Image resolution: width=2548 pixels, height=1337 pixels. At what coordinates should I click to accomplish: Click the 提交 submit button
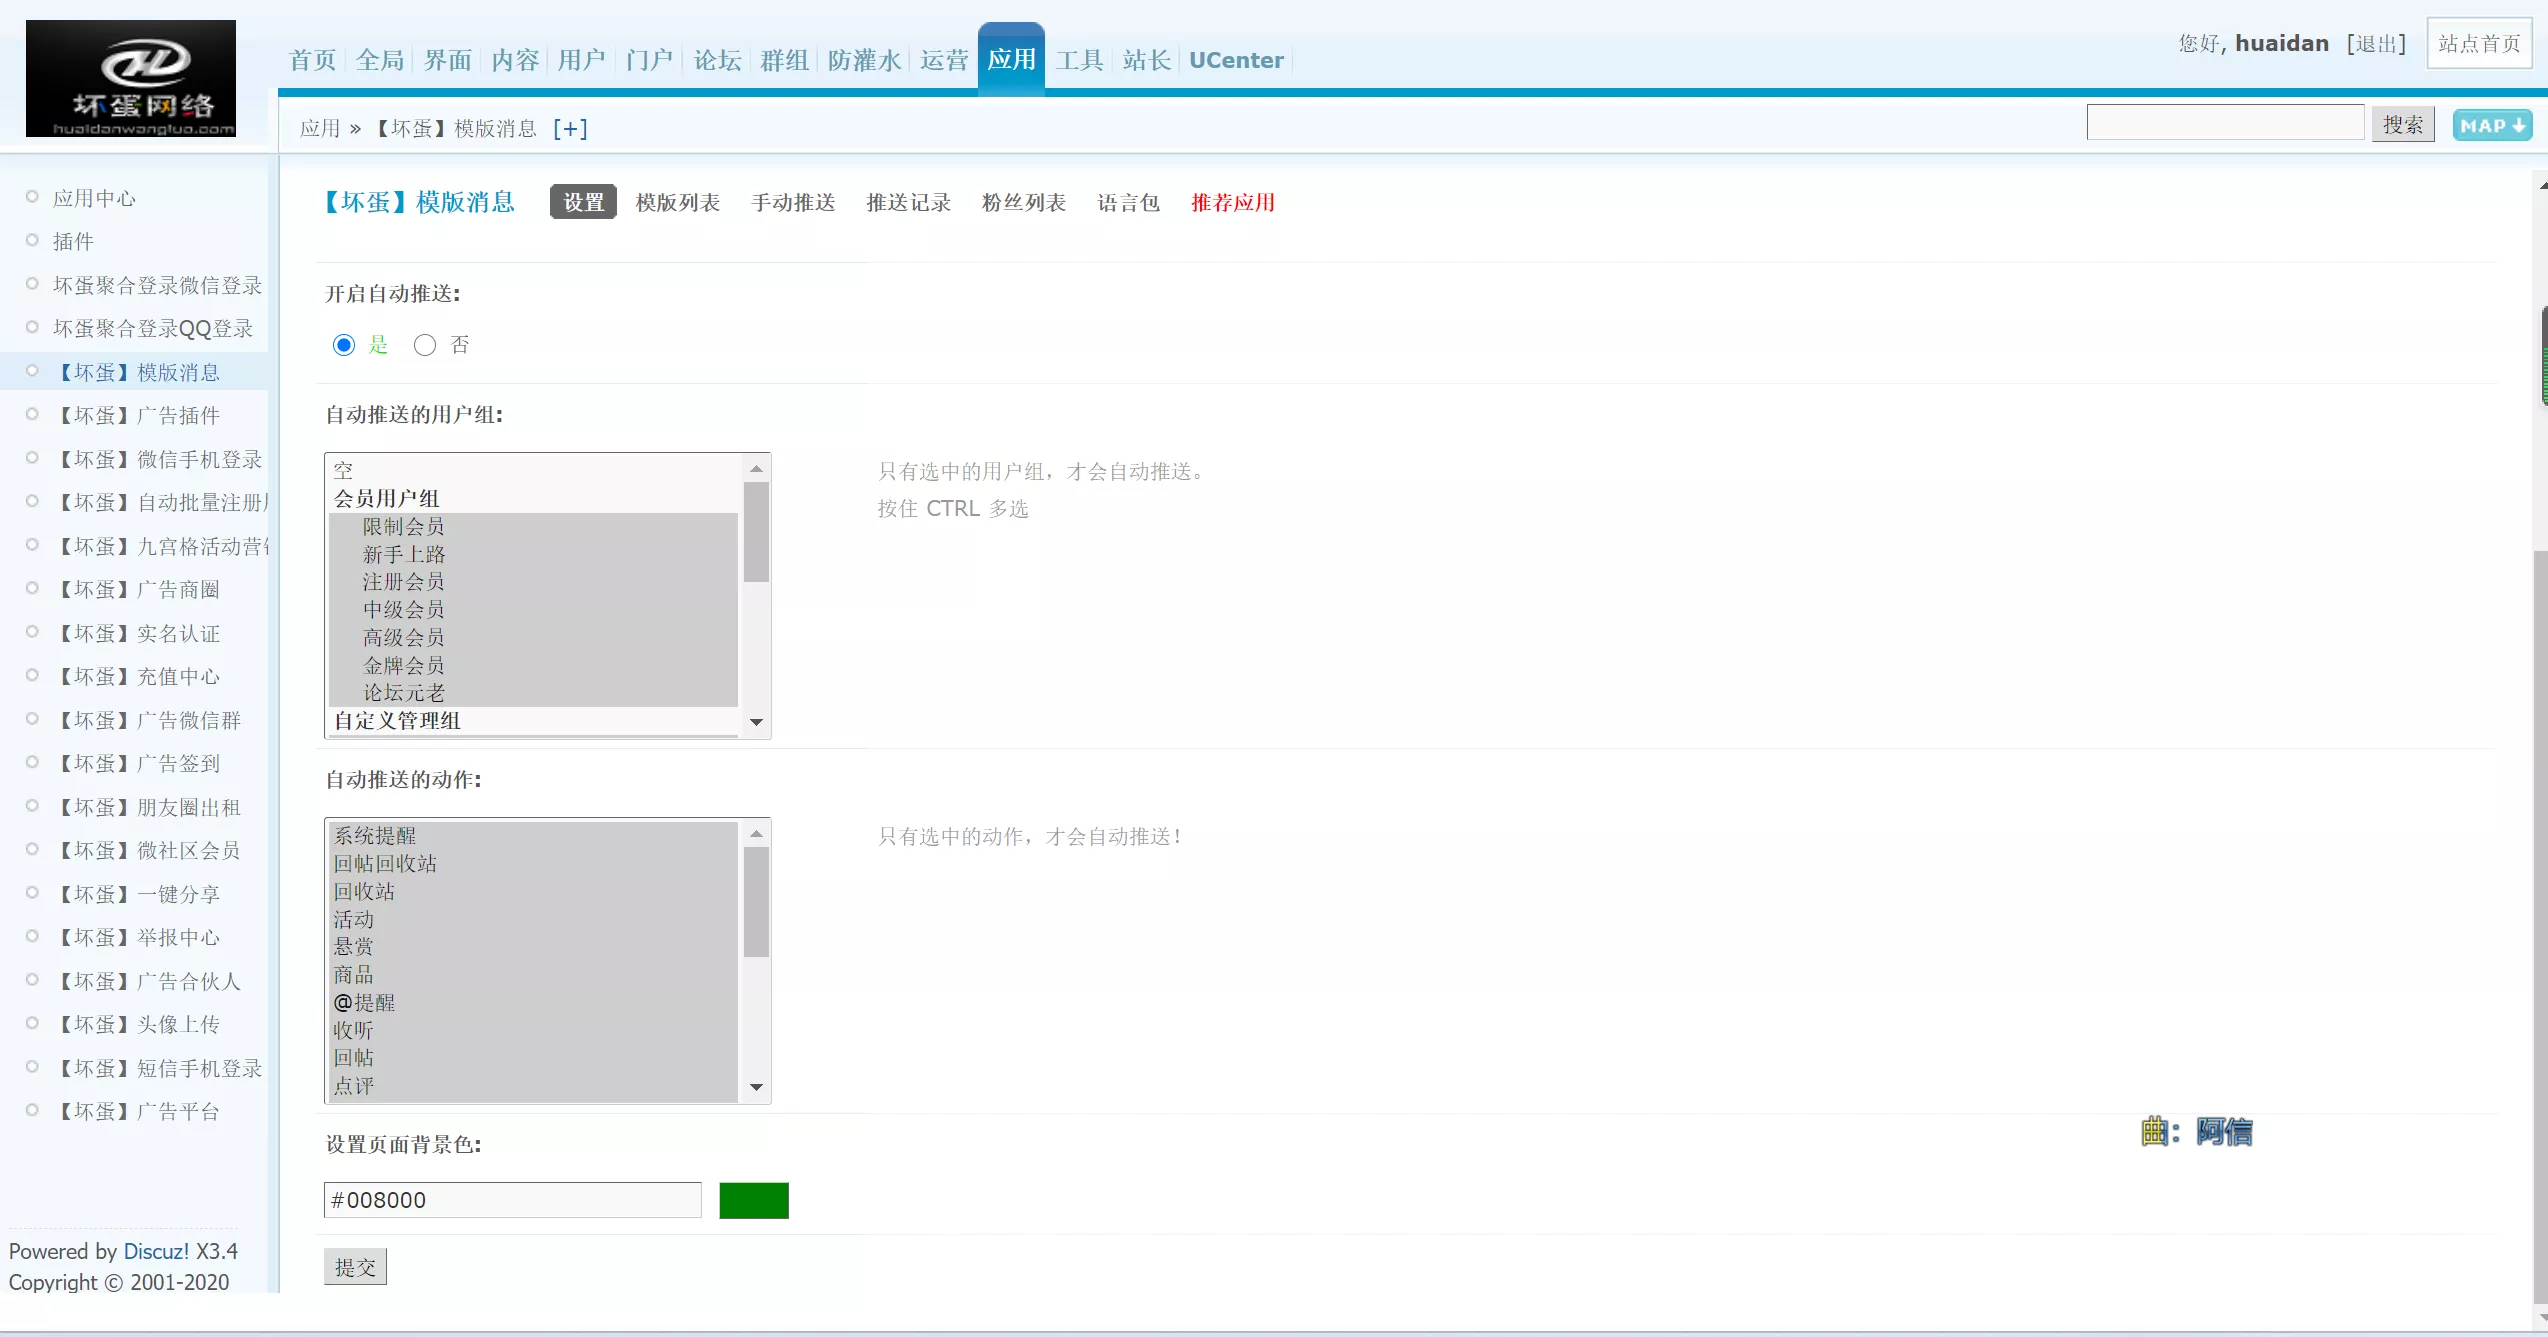355,1267
